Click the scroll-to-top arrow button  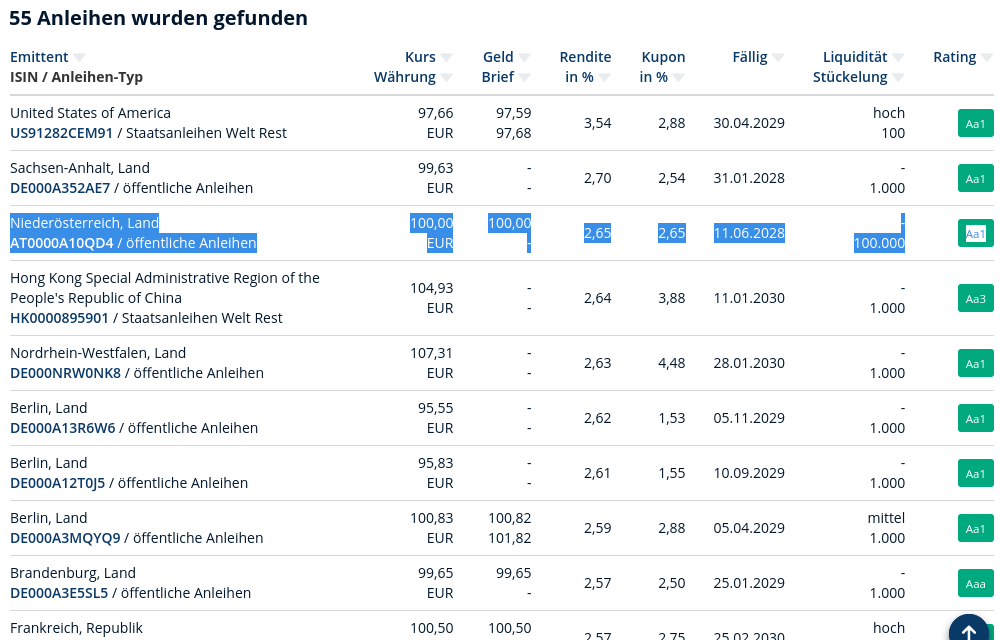(x=969, y=631)
